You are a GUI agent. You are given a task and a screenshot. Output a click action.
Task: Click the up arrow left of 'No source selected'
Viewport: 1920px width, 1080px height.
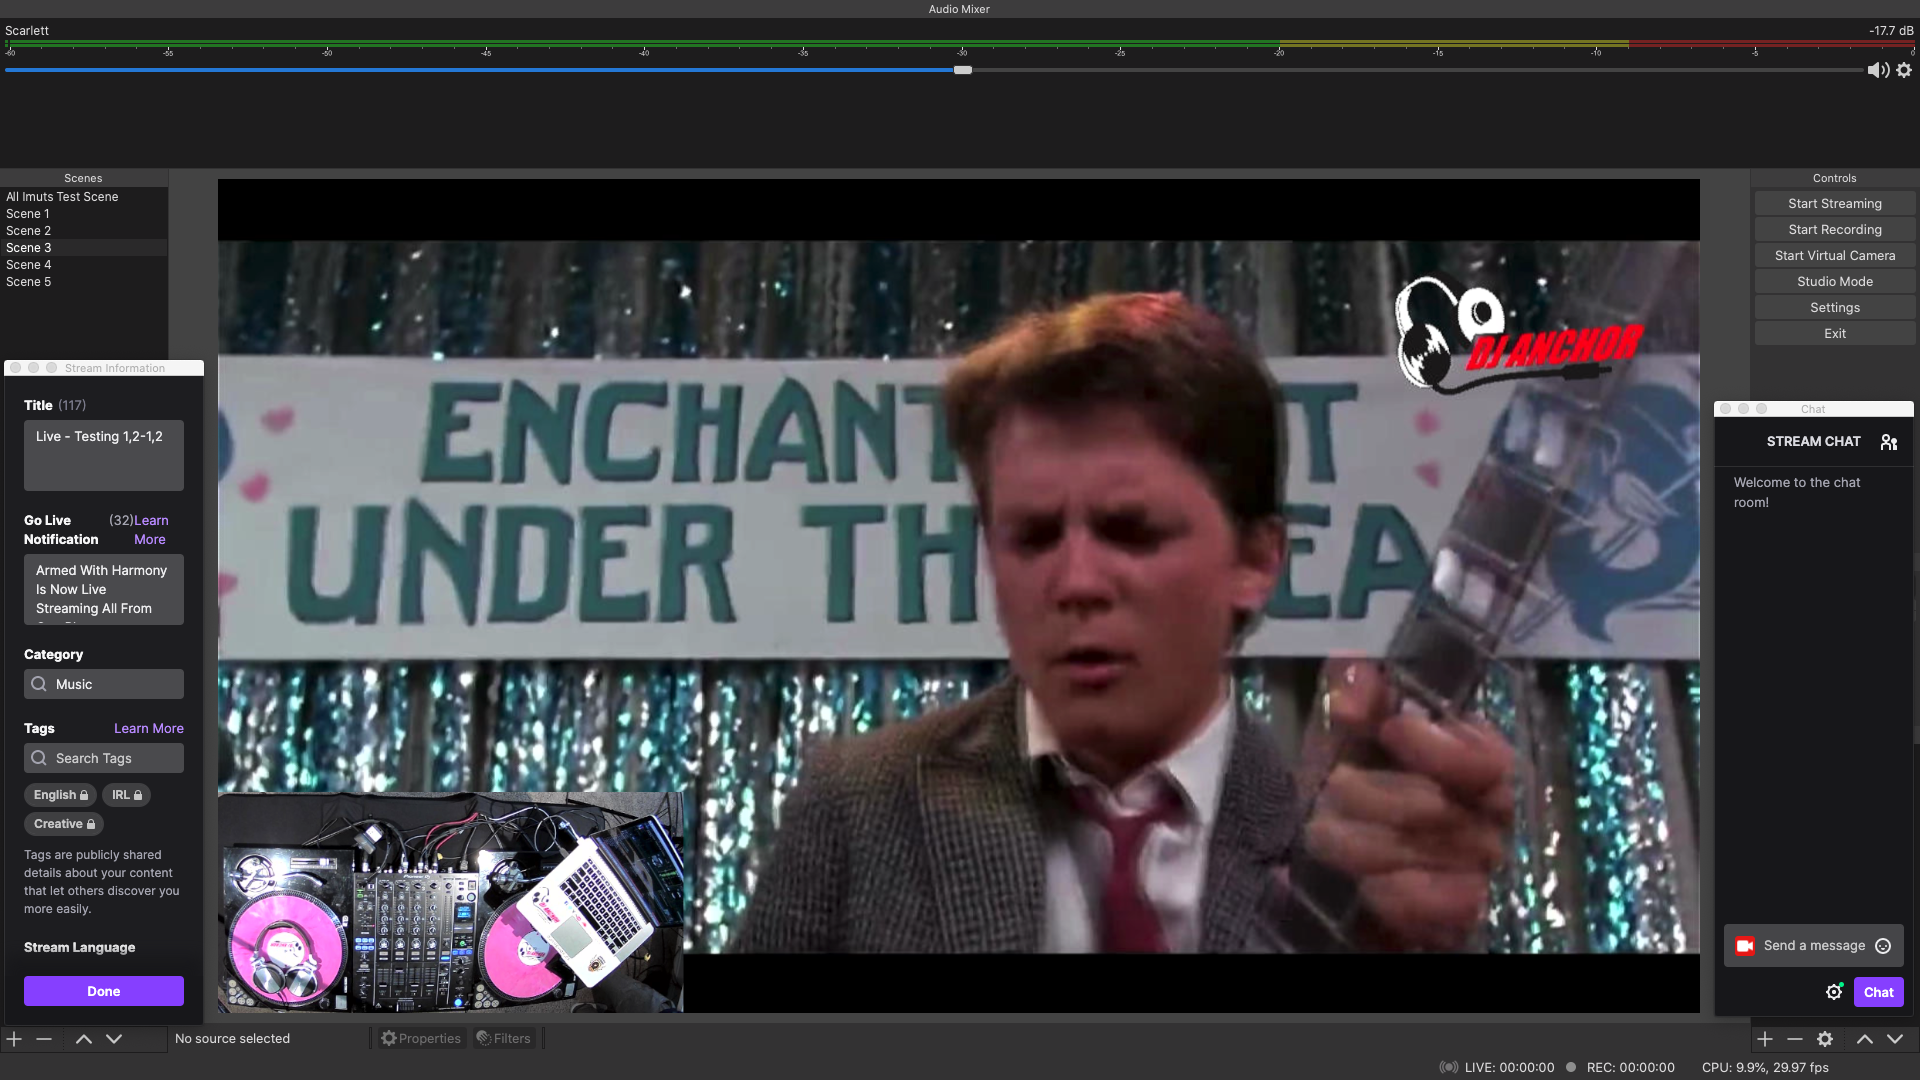(x=84, y=1039)
